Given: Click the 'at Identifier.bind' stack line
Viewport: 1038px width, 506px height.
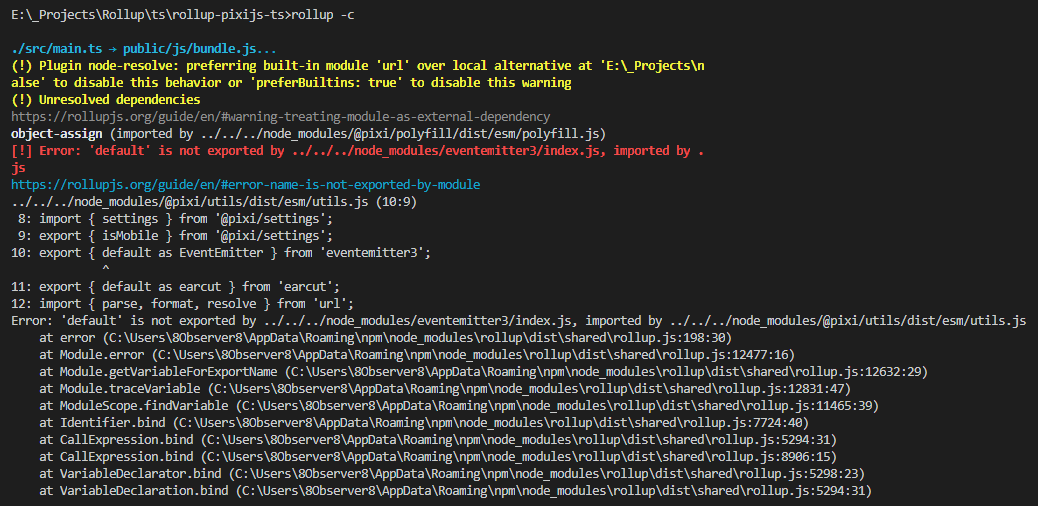Looking at the screenshot, I should click(x=424, y=423).
